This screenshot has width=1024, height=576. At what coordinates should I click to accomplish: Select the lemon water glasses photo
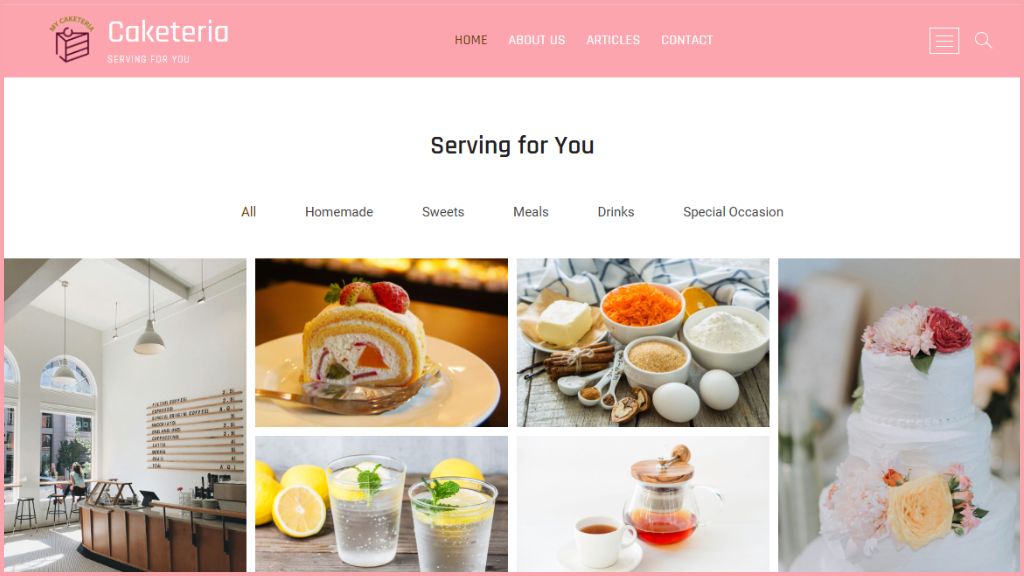381,504
